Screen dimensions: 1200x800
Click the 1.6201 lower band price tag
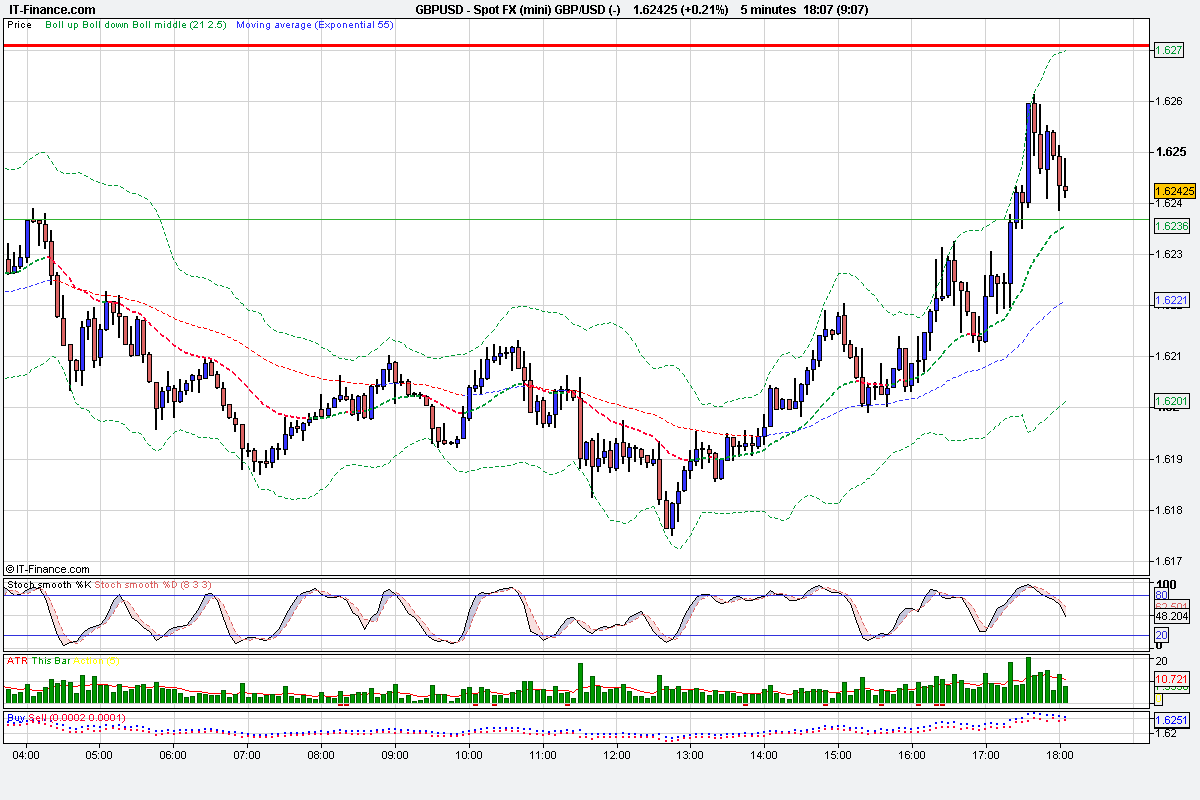pos(1171,401)
